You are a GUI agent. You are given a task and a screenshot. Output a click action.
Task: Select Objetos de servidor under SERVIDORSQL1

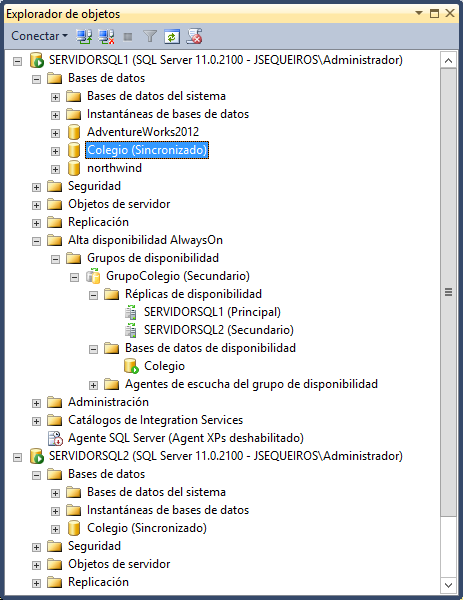pos(119,204)
